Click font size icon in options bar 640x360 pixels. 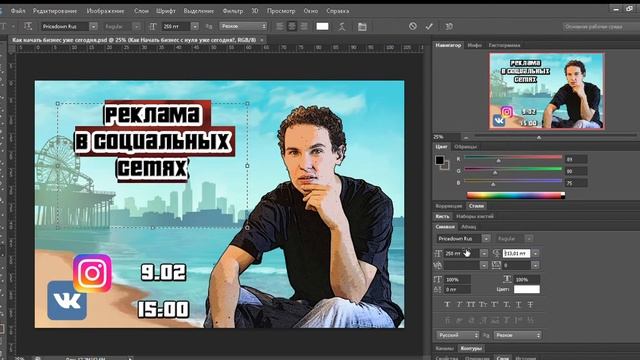pyautogui.click(x=153, y=27)
